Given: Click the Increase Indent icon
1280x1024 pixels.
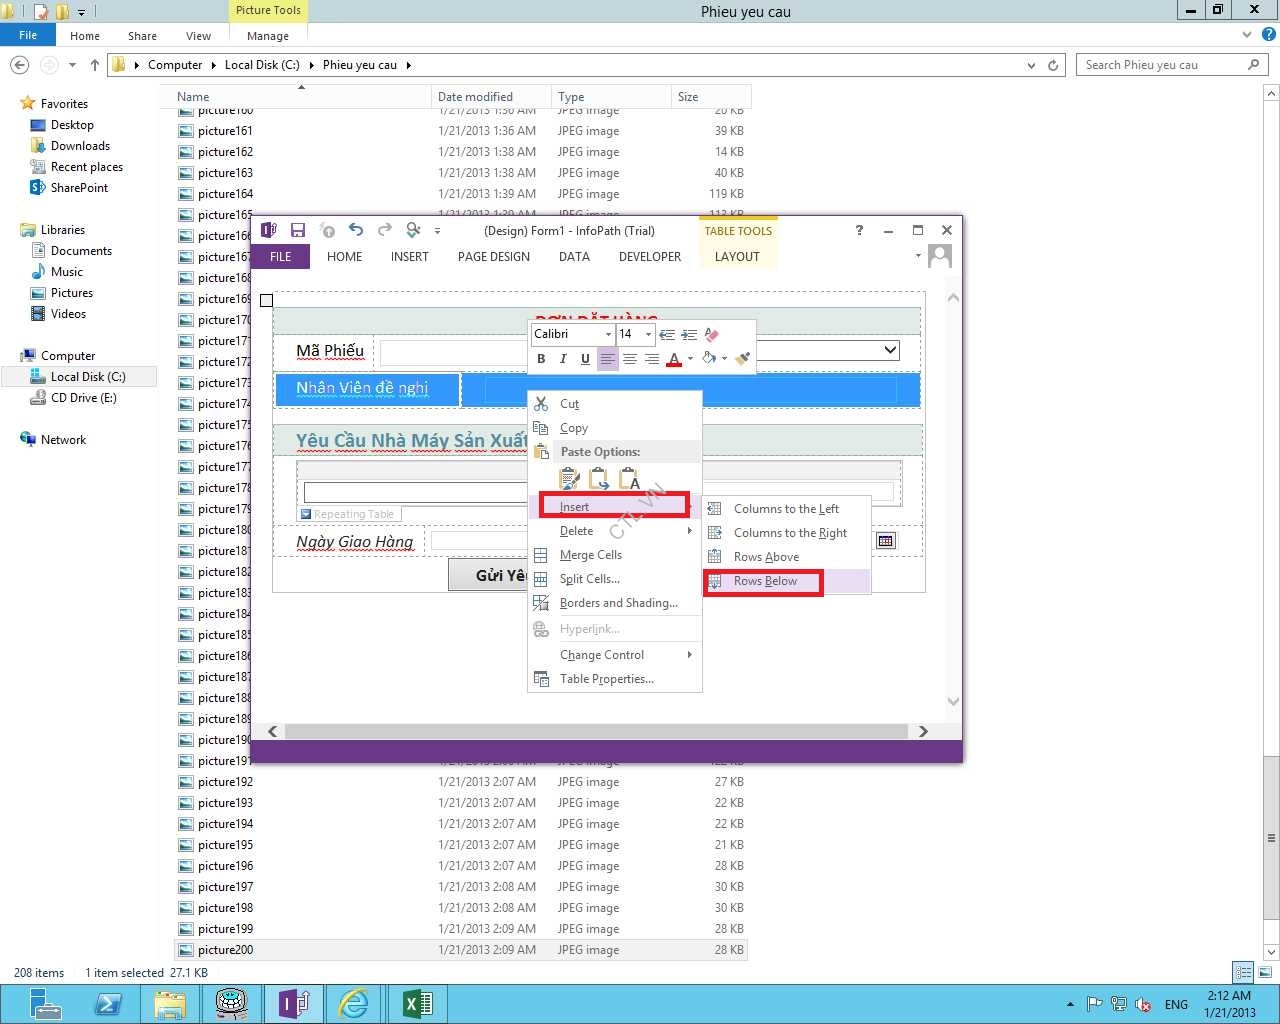Looking at the screenshot, I should (689, 335).
